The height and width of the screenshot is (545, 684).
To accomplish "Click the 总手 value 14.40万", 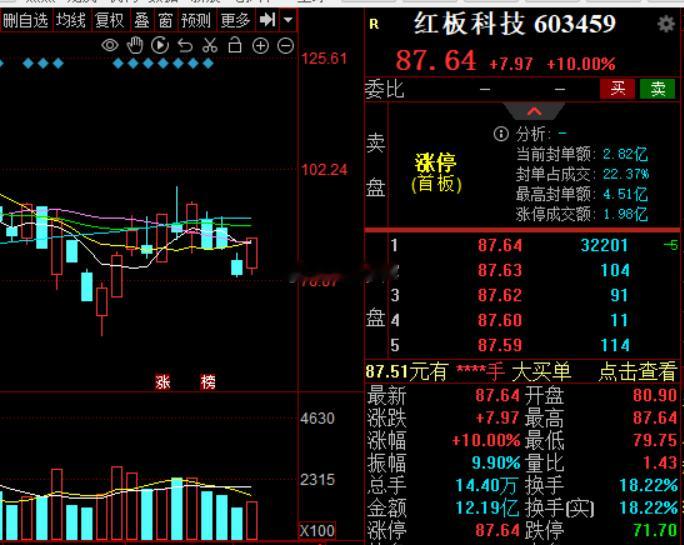I will (487, 485).
